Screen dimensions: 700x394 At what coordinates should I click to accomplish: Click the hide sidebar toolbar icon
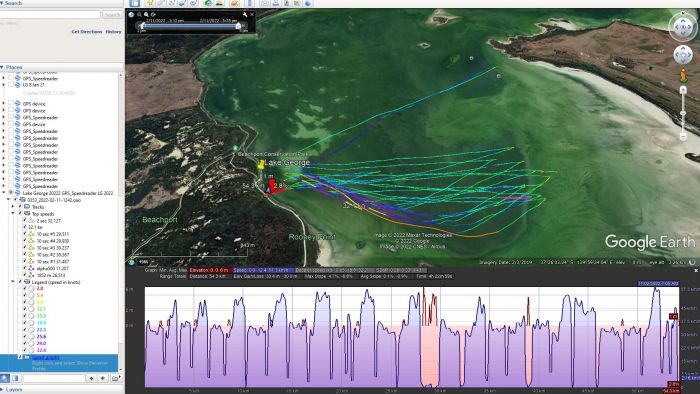135,3
